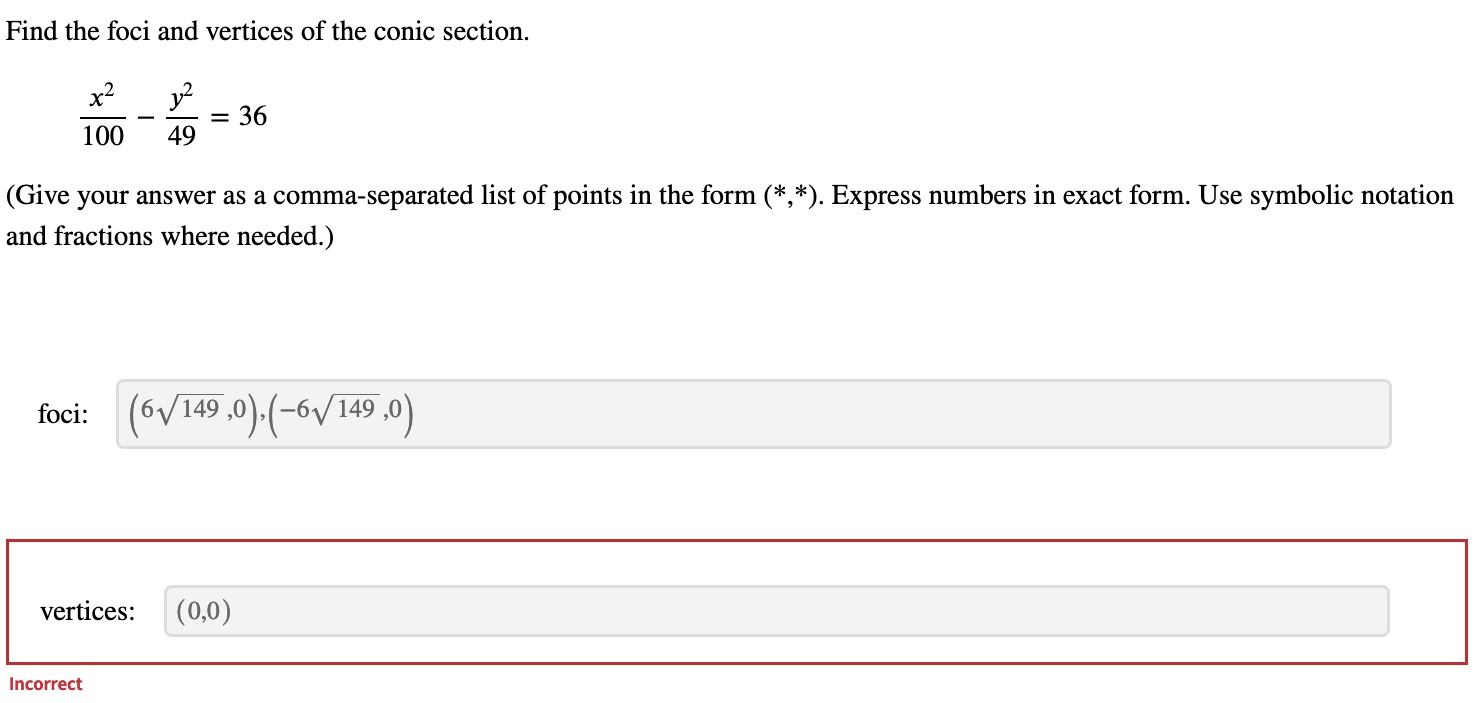
Task: Click the vertices: field label
Action: [x=88, y=611]
